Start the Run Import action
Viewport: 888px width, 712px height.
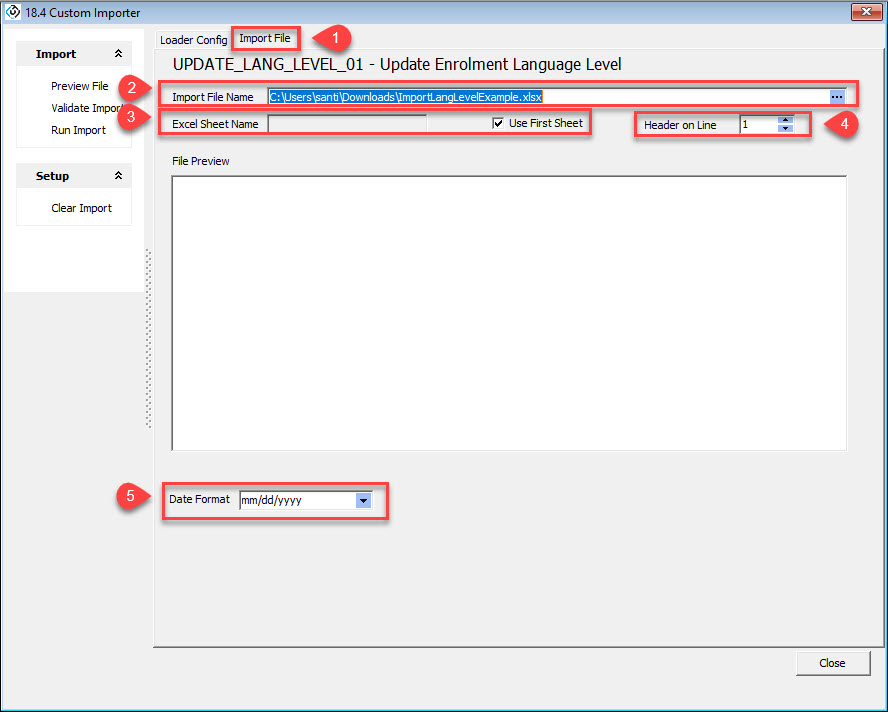tap(78, 130)
